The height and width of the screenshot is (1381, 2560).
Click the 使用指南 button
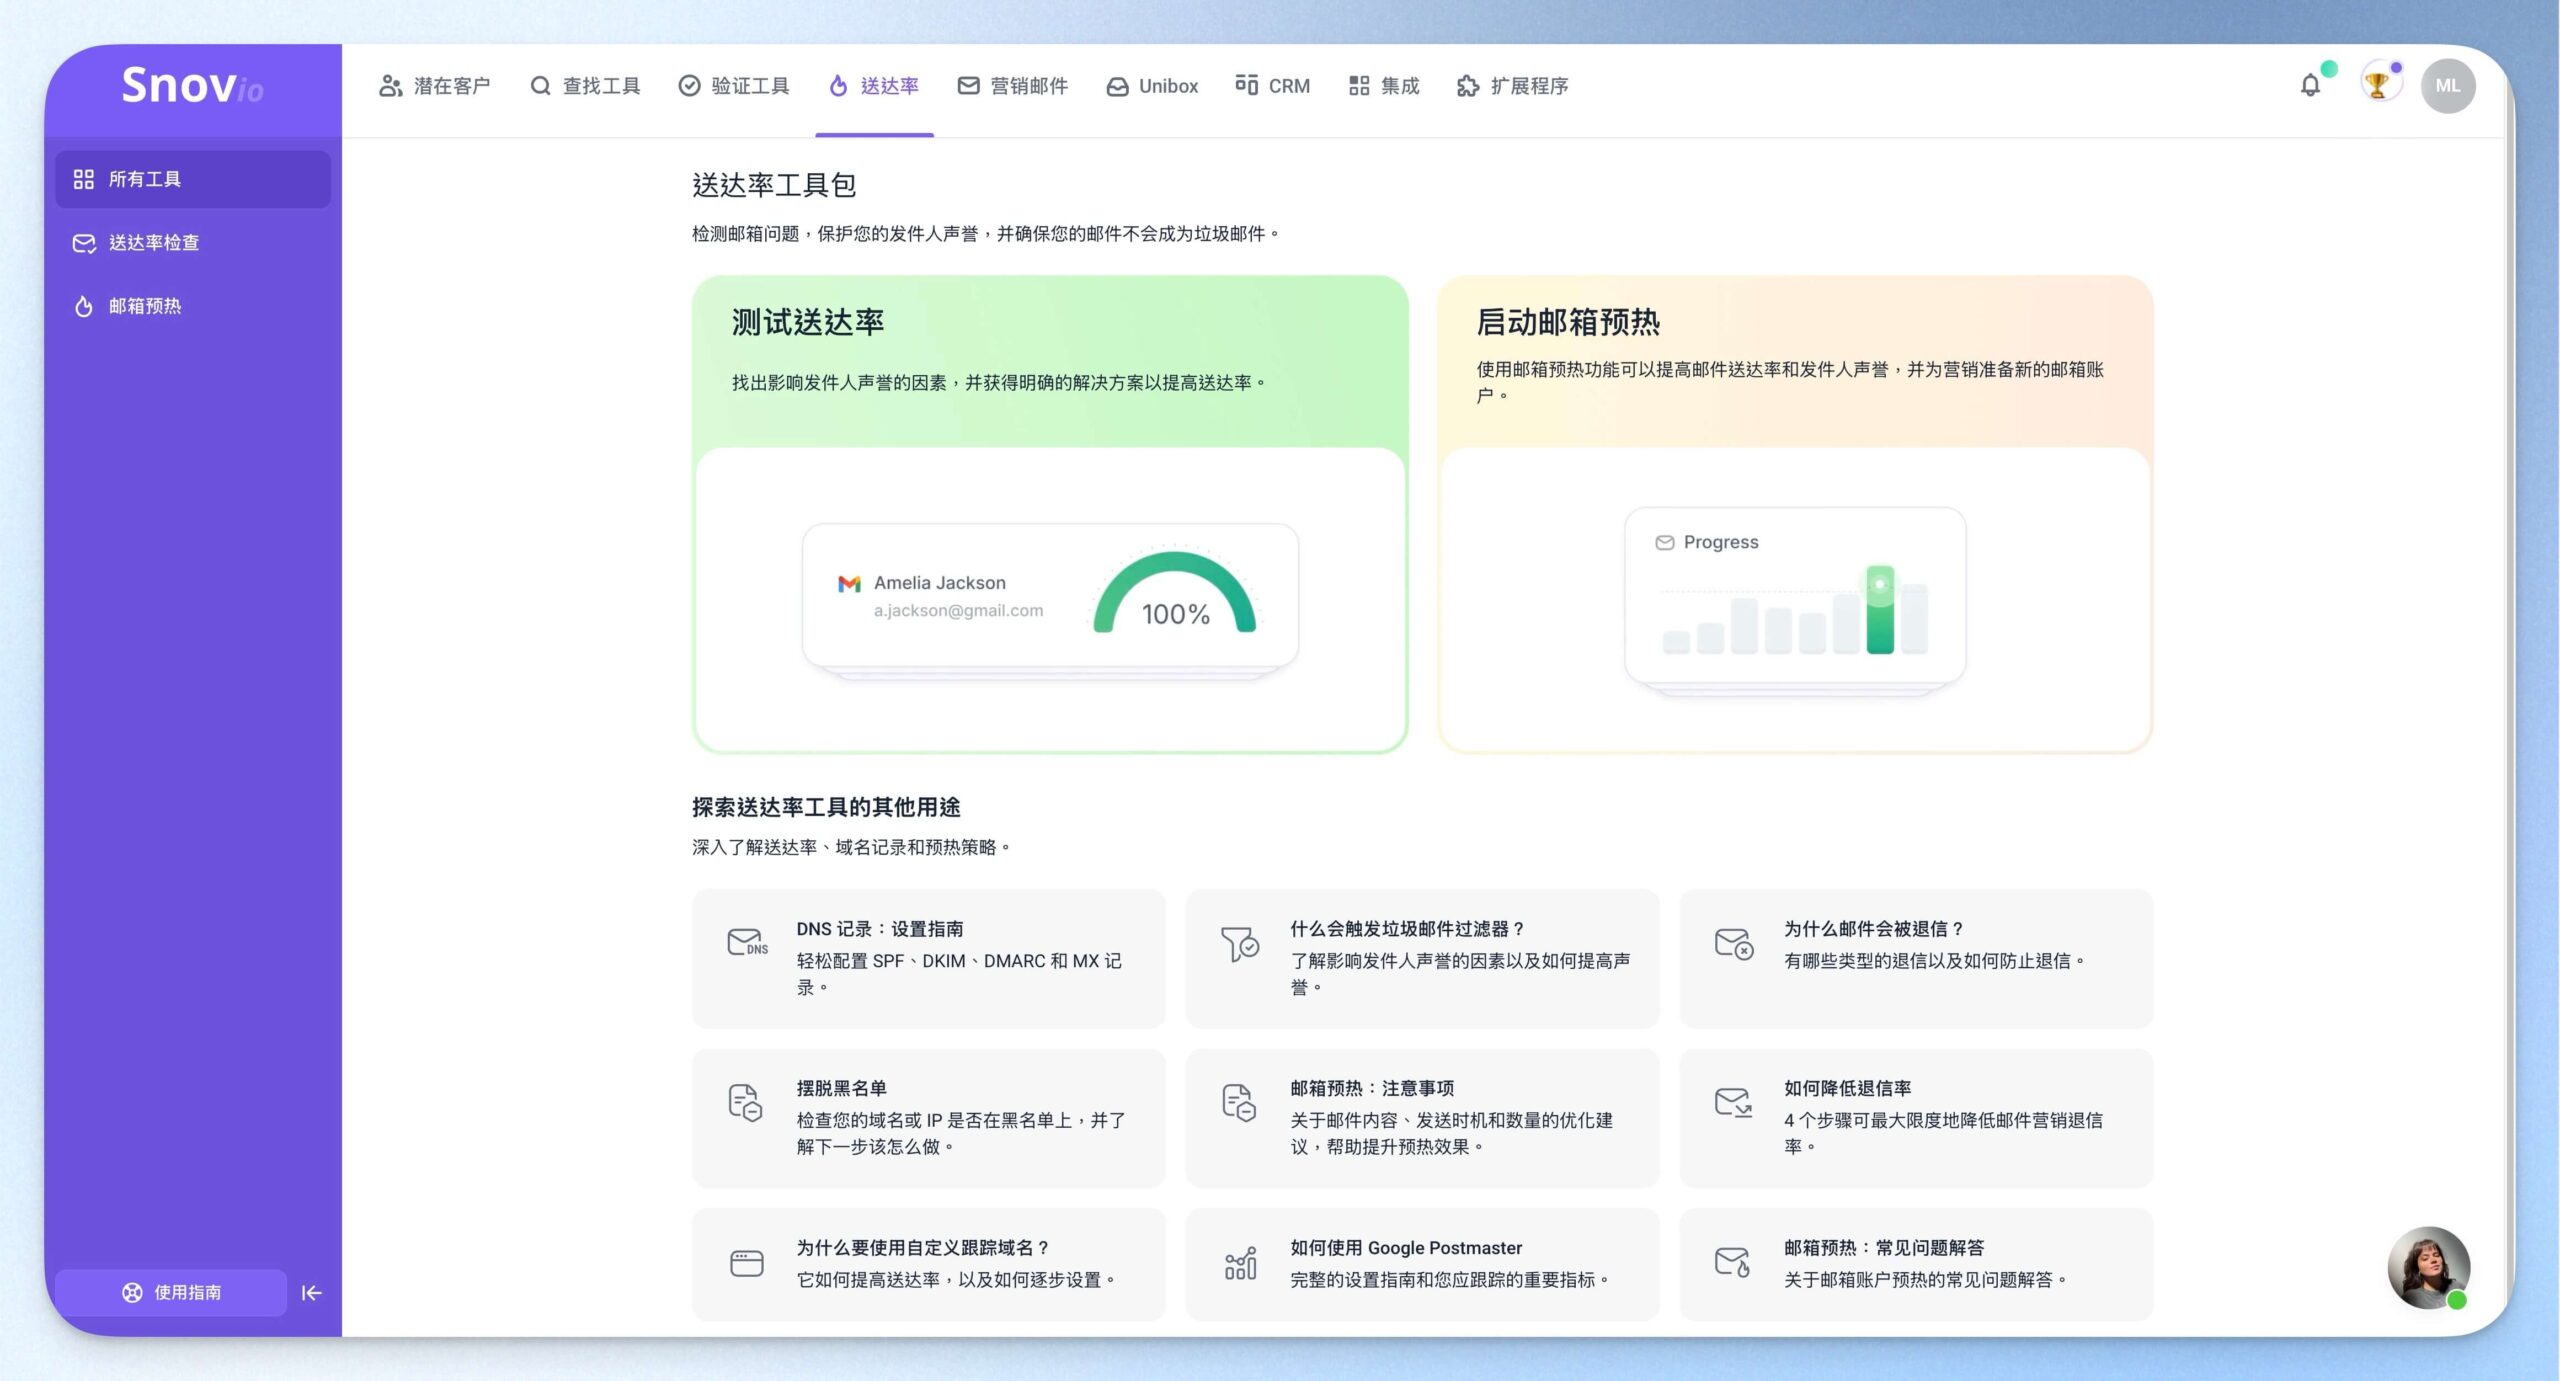[171, 1293]
